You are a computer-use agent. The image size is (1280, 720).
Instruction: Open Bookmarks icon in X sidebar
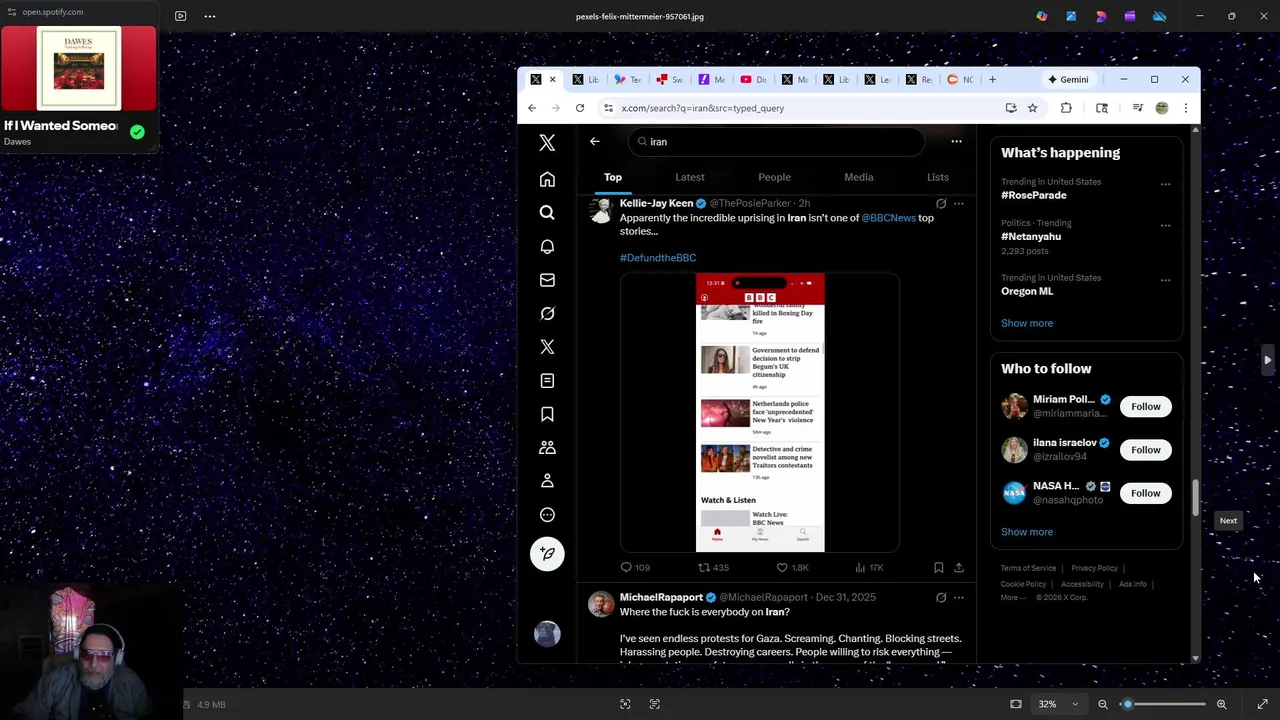pos(547,414)
